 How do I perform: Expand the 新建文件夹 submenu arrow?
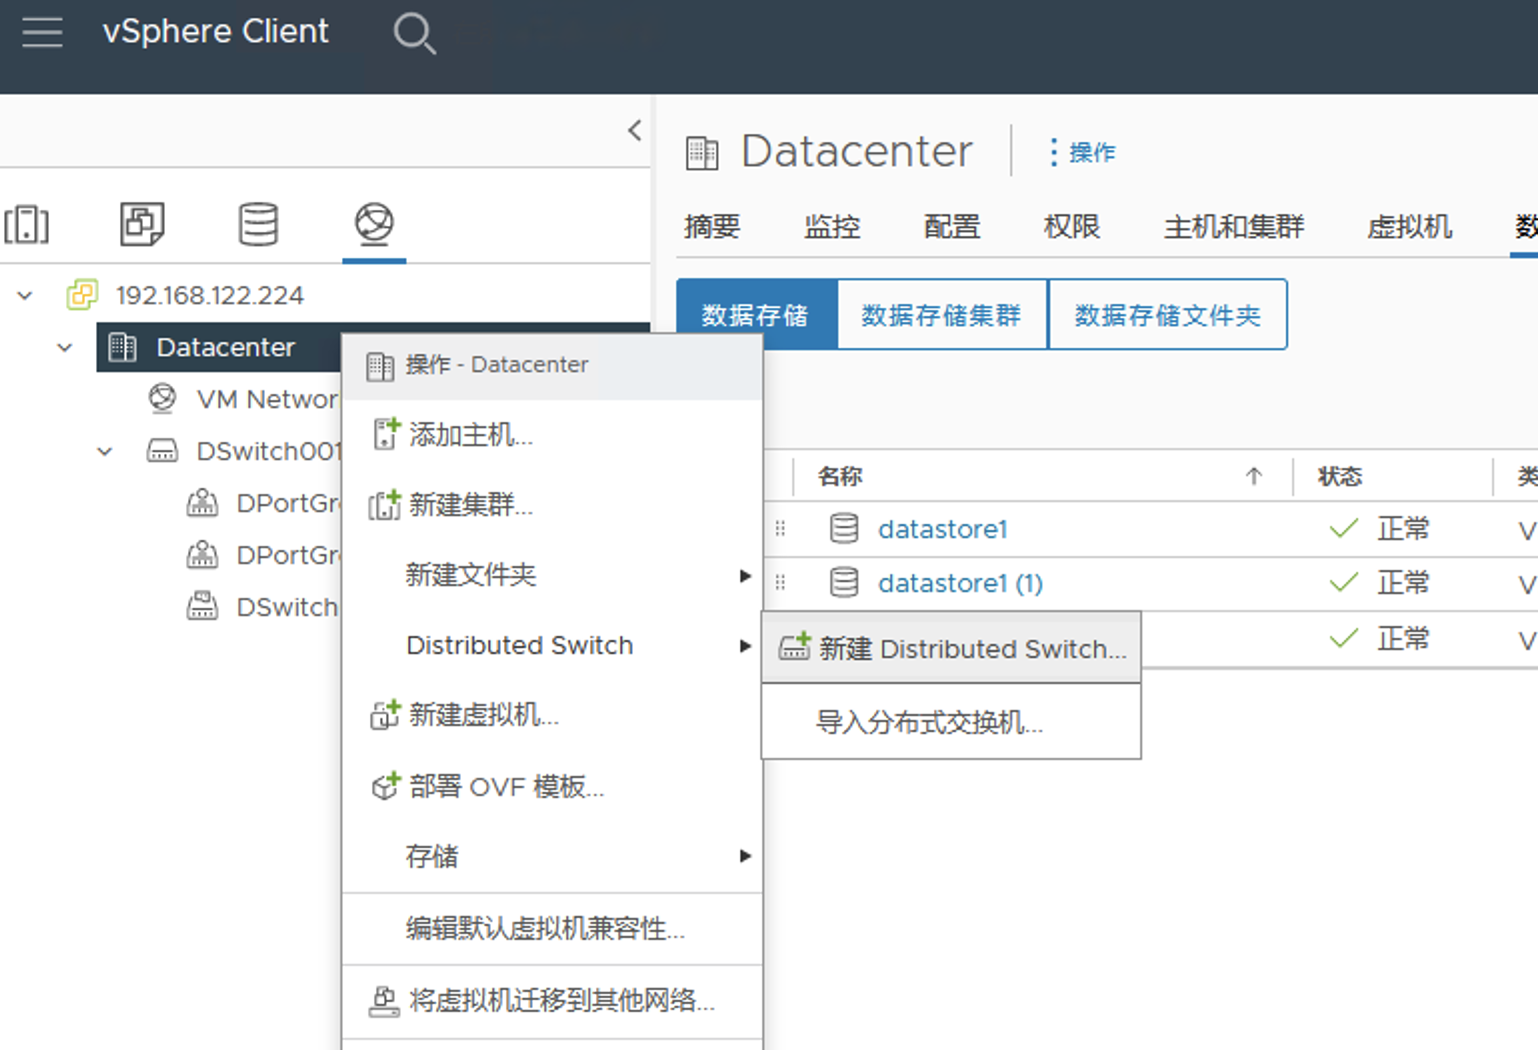[x=744, y=575]
